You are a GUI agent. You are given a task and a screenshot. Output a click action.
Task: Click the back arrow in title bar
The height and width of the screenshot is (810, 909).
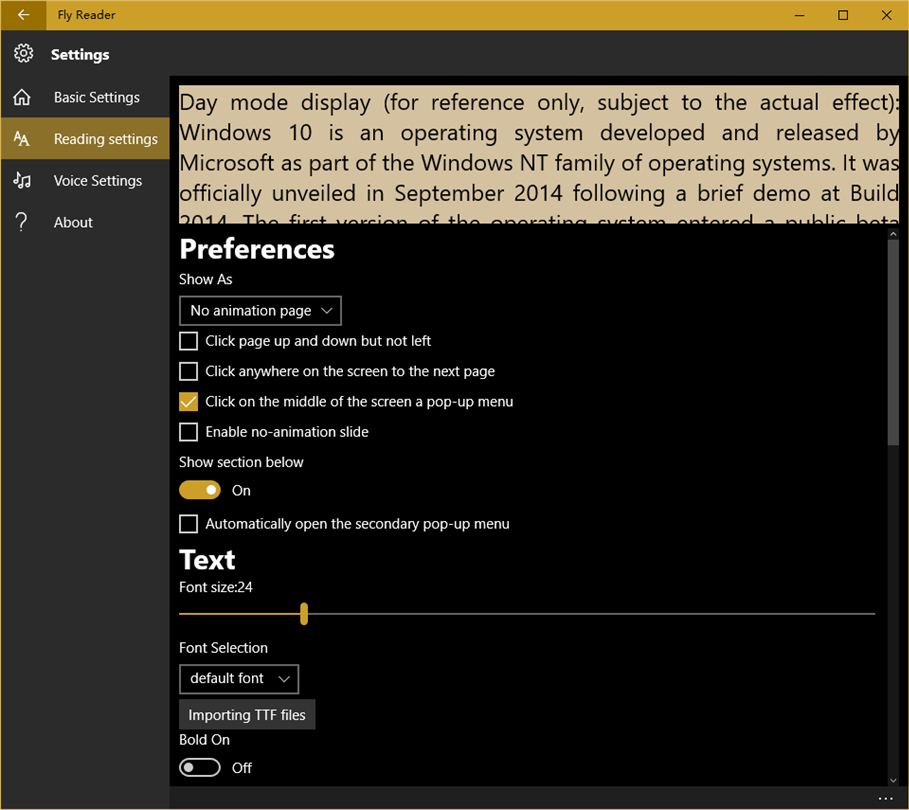click(23, 15)
